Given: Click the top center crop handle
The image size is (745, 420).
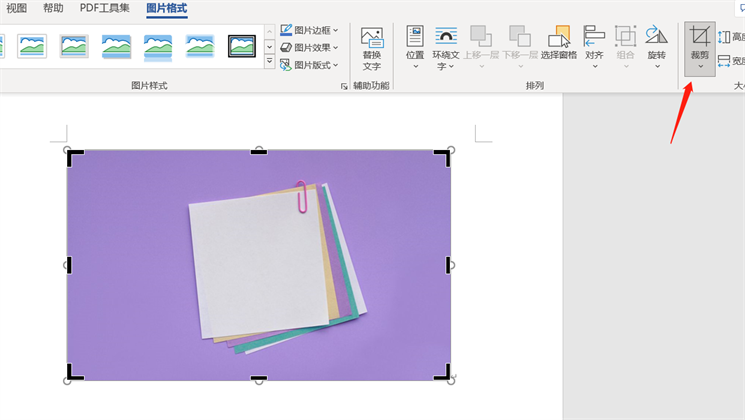Looking at the screenshot, I should coord(258,151).
